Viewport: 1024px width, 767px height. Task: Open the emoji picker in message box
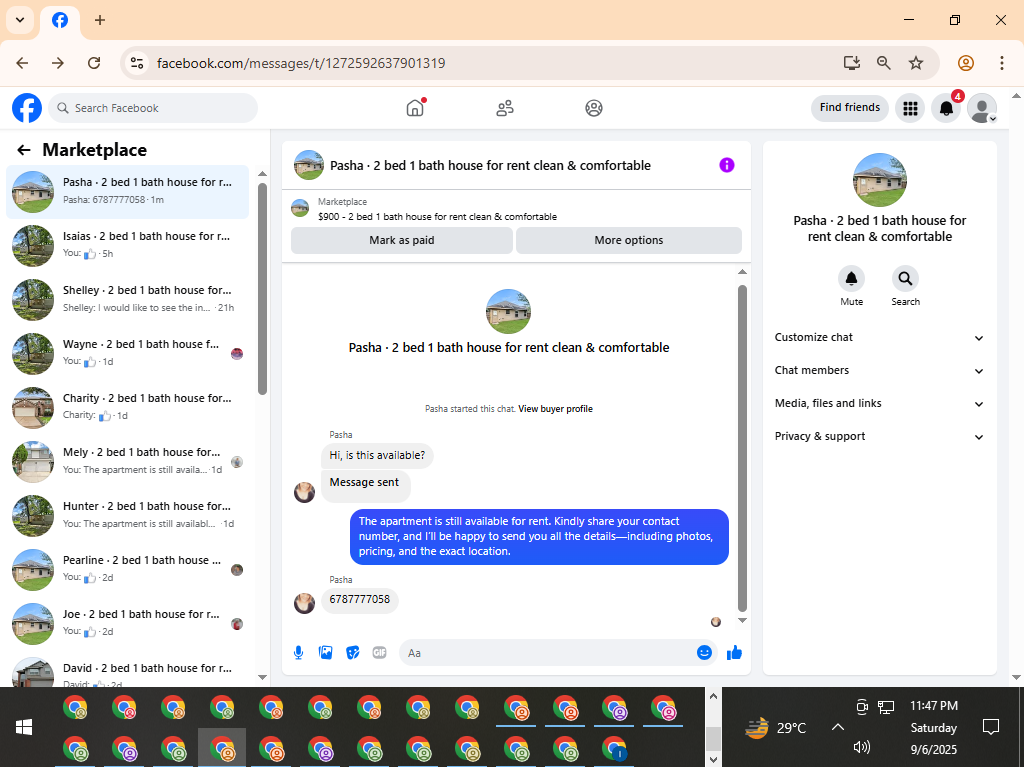tap(704, 653)
